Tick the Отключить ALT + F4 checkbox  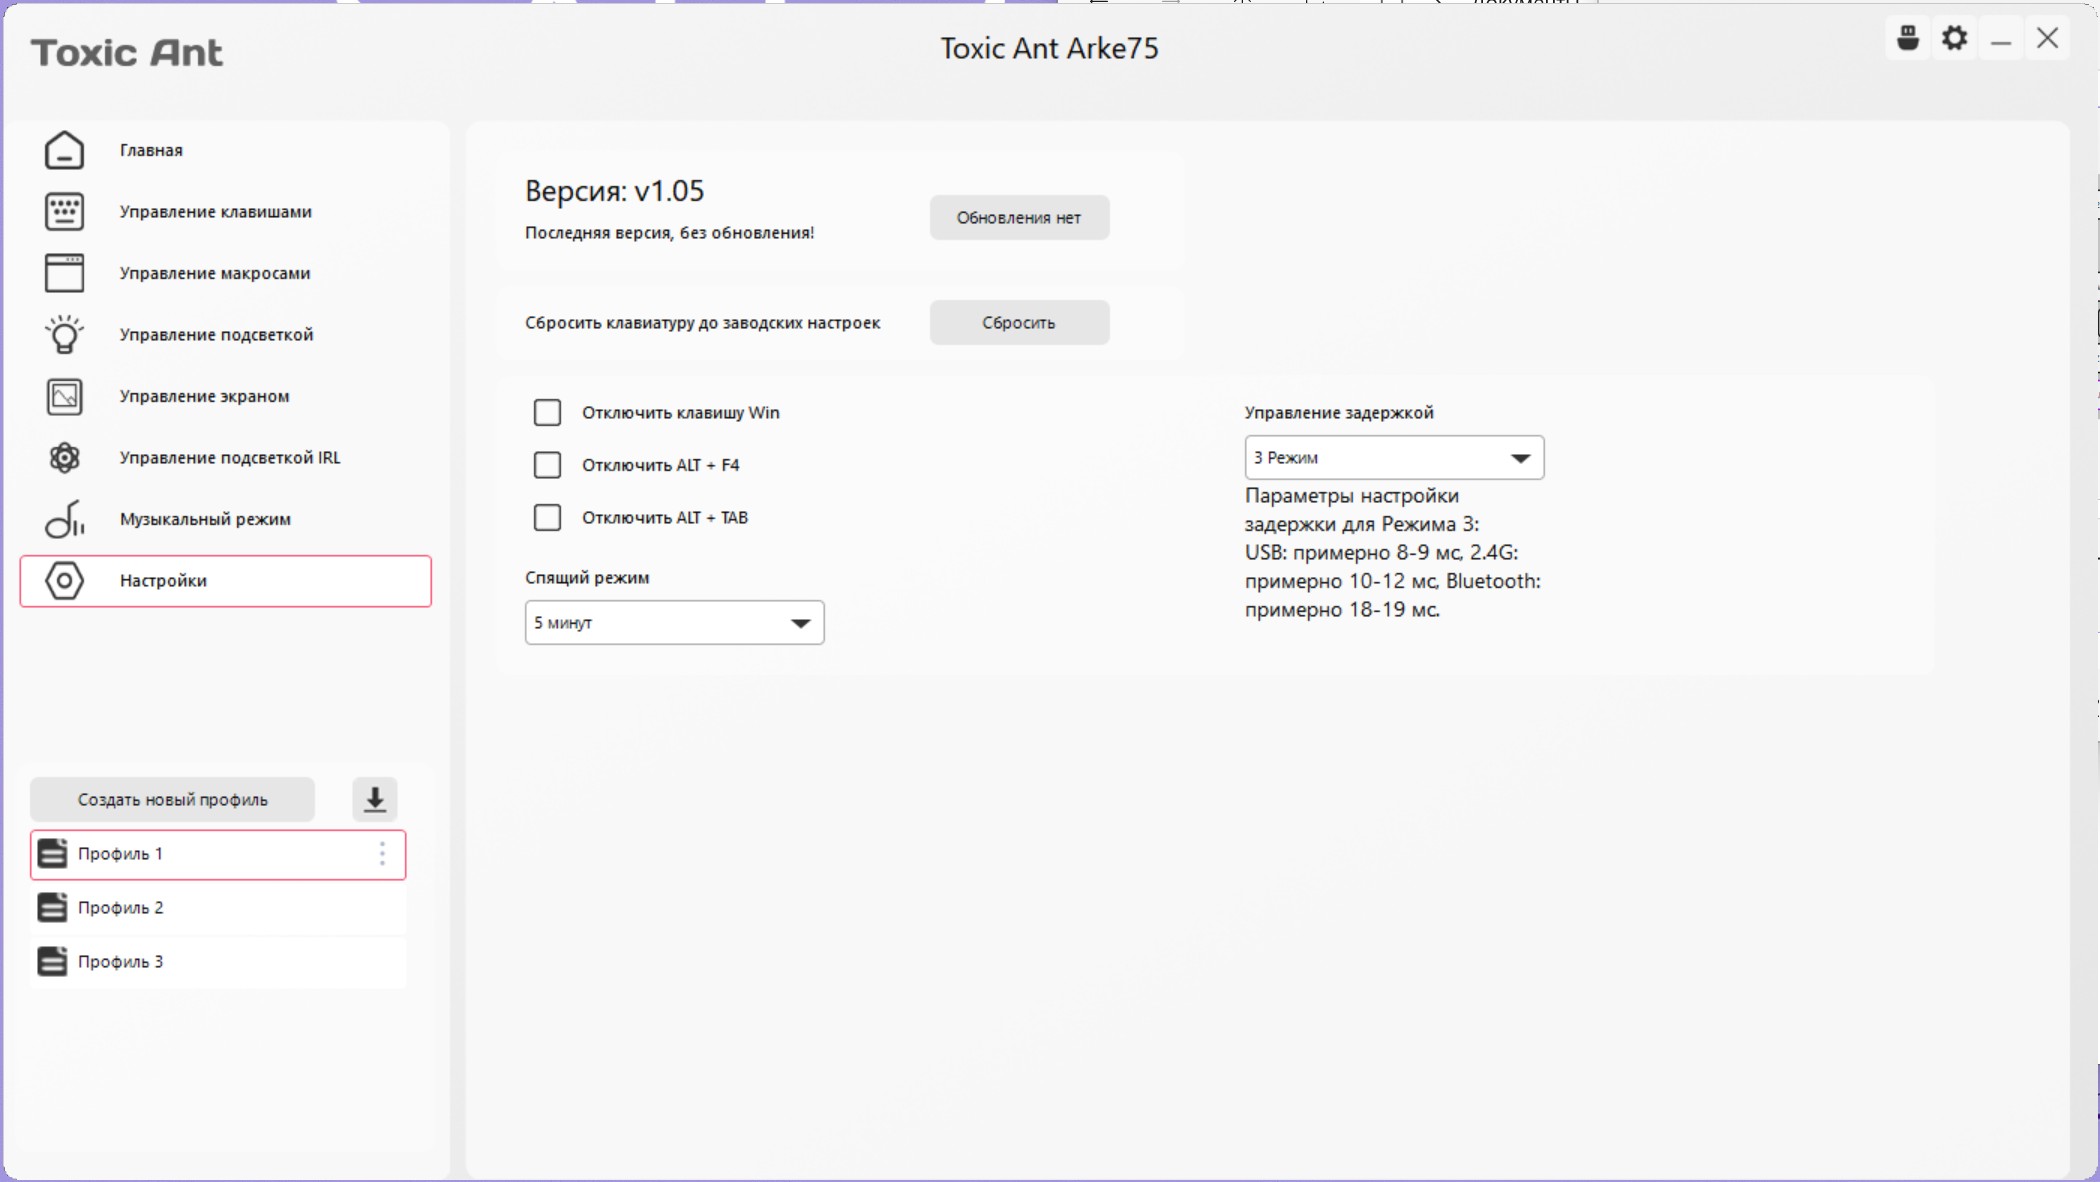point(547,465)
